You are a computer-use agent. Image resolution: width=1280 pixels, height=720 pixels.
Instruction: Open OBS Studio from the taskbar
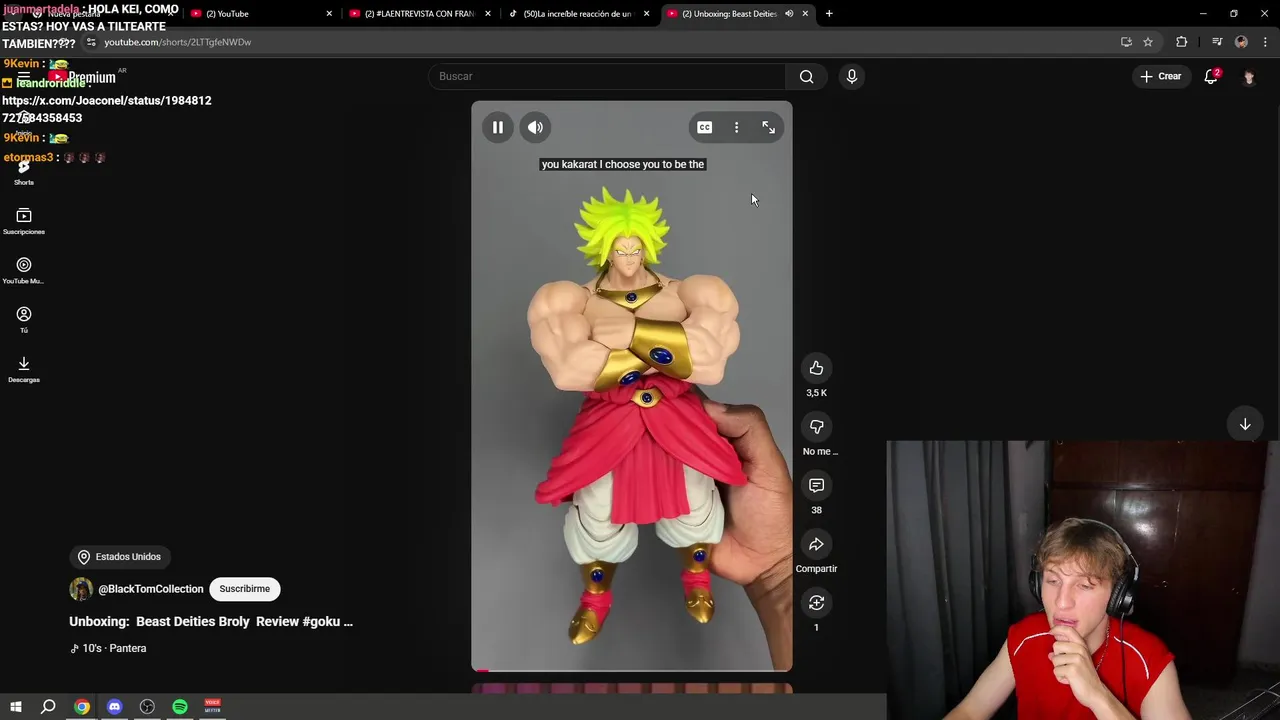pos(147,707)
